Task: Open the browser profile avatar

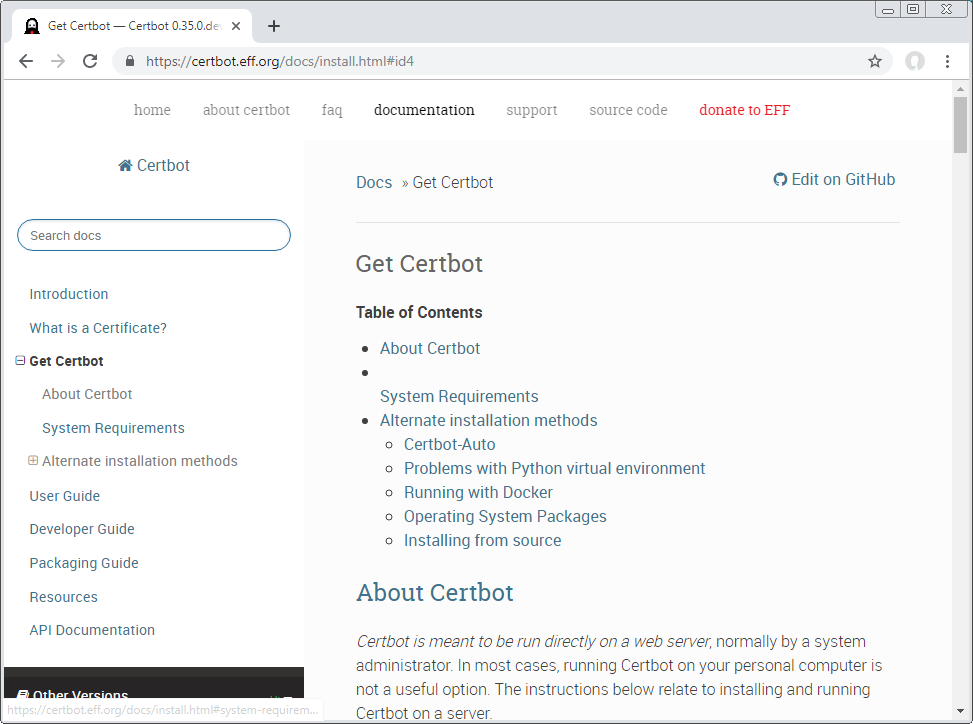Action: coord(915,61)
